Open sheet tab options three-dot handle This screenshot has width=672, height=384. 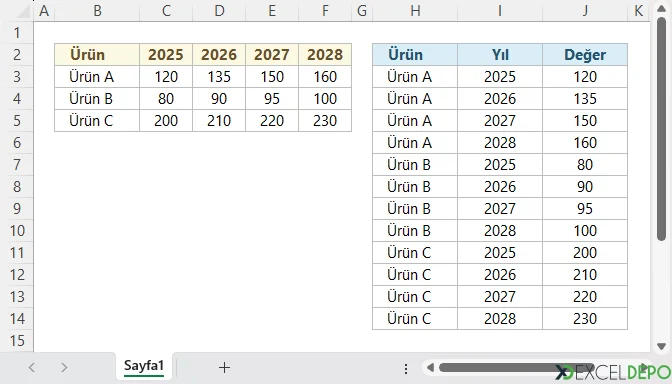406,368
